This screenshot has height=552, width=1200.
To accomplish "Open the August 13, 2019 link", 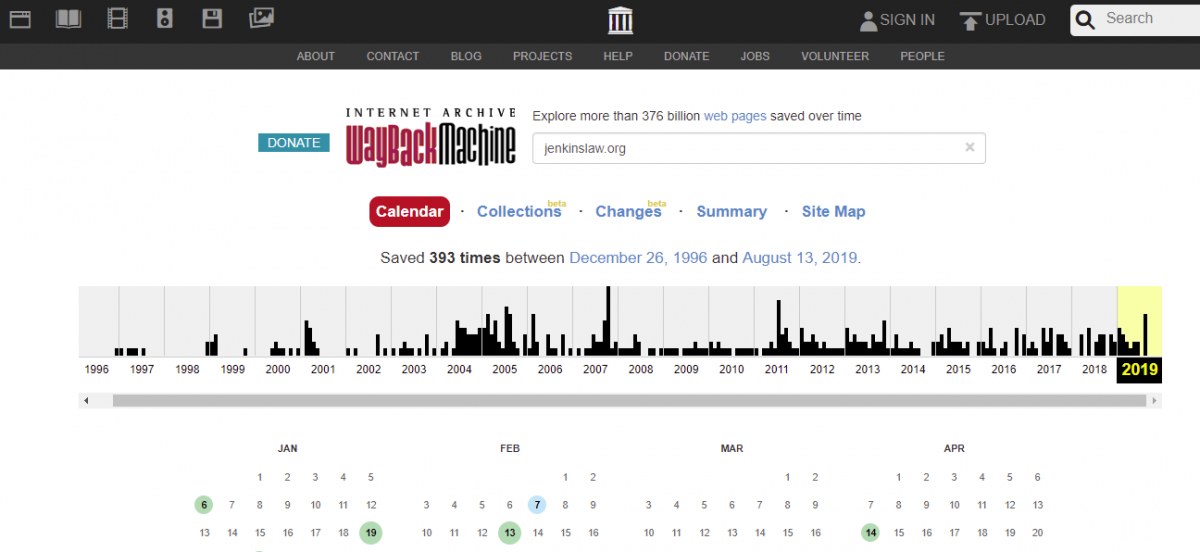I will 800,258.
